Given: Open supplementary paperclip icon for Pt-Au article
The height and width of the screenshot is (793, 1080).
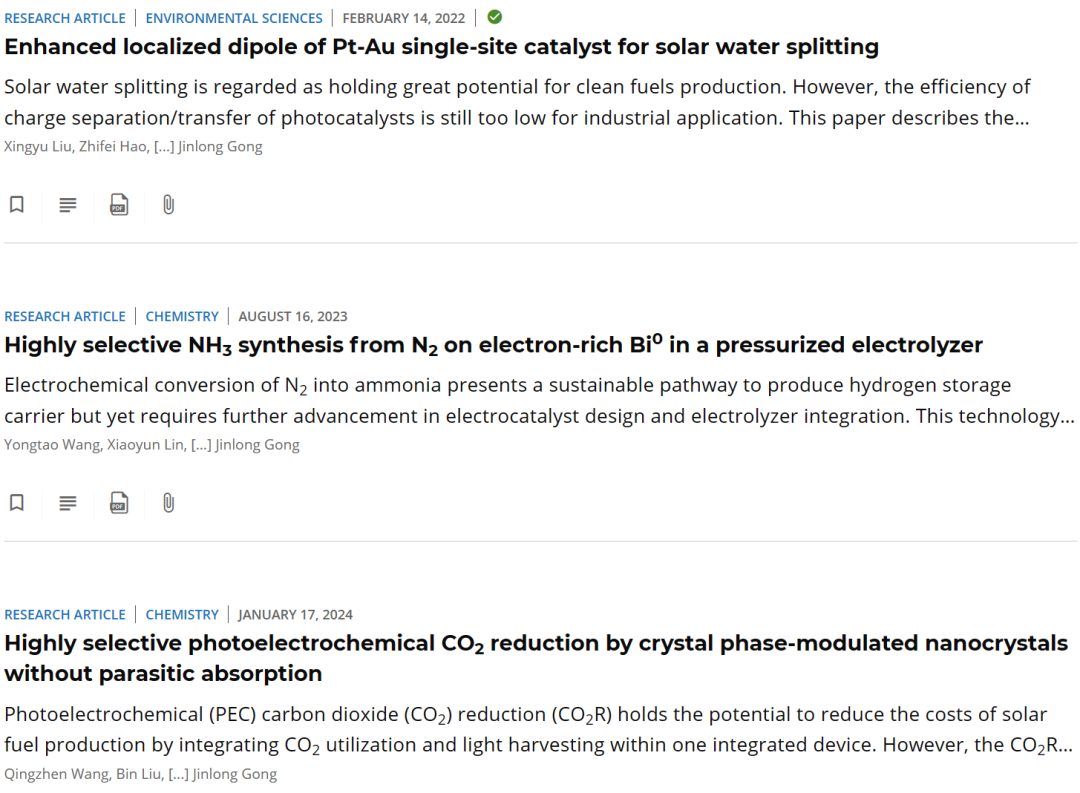Looking at the screenshot, I should coord(169,205).
